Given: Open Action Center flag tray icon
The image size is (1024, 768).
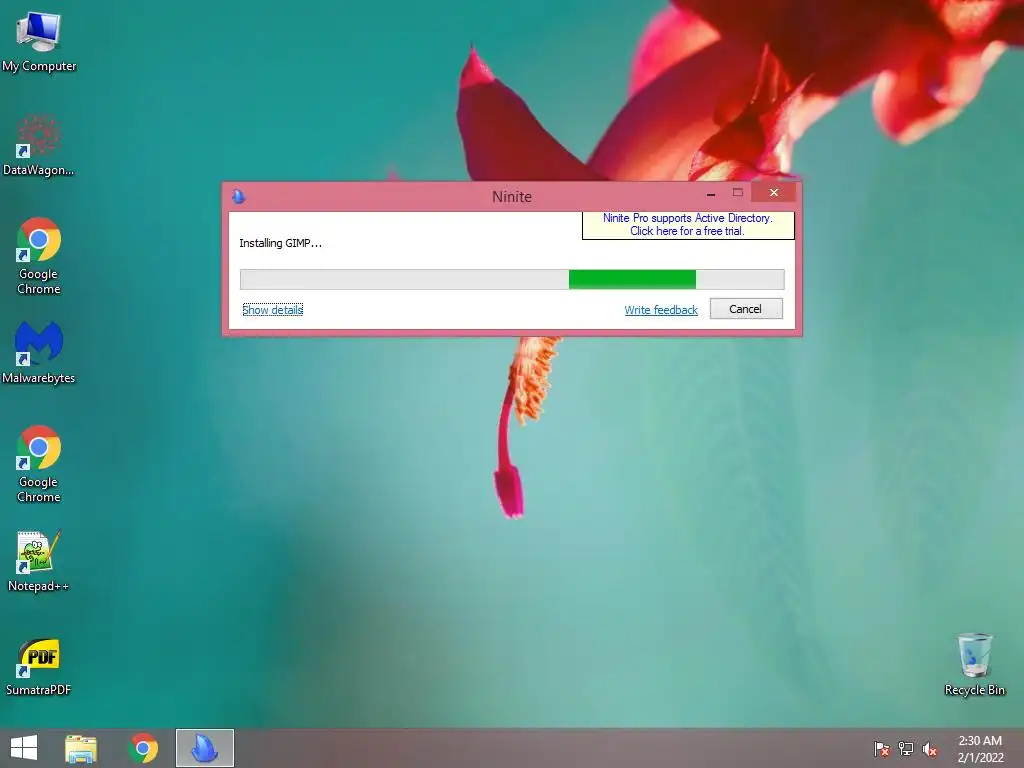Looking at the screenshot, I should pos(881,748).
